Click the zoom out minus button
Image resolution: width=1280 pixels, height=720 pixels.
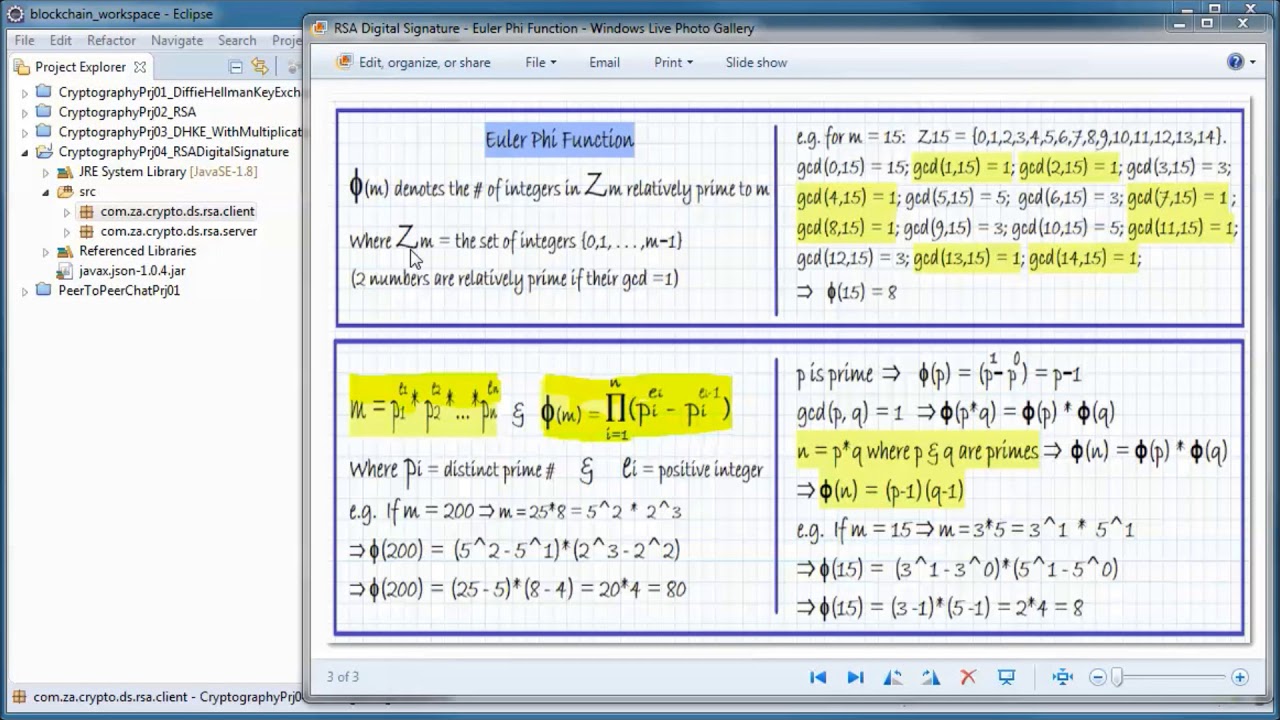tap(1097, 677)
